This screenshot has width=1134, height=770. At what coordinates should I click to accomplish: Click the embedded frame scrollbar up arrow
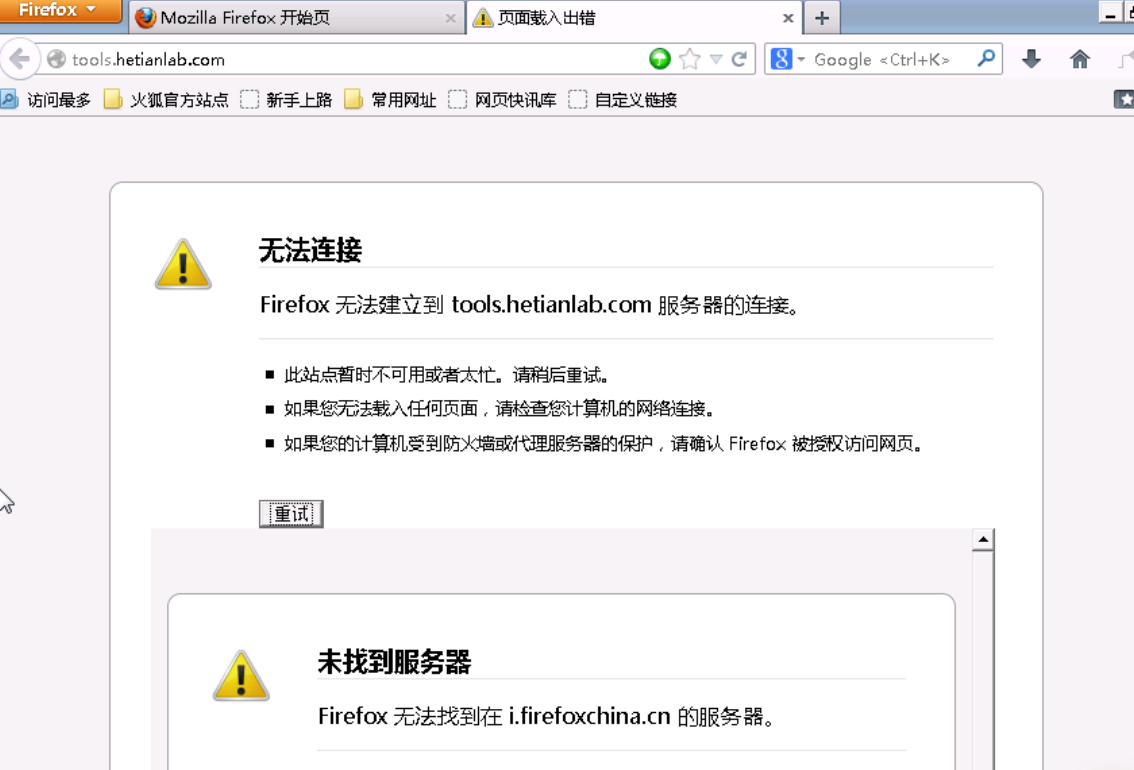pos(983,539)
